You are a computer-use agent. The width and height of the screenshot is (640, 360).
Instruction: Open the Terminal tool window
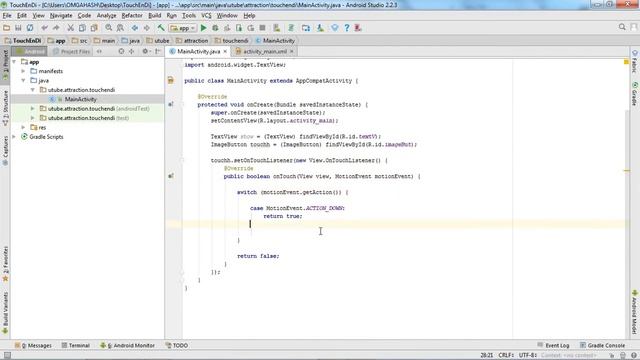(76, 345)
